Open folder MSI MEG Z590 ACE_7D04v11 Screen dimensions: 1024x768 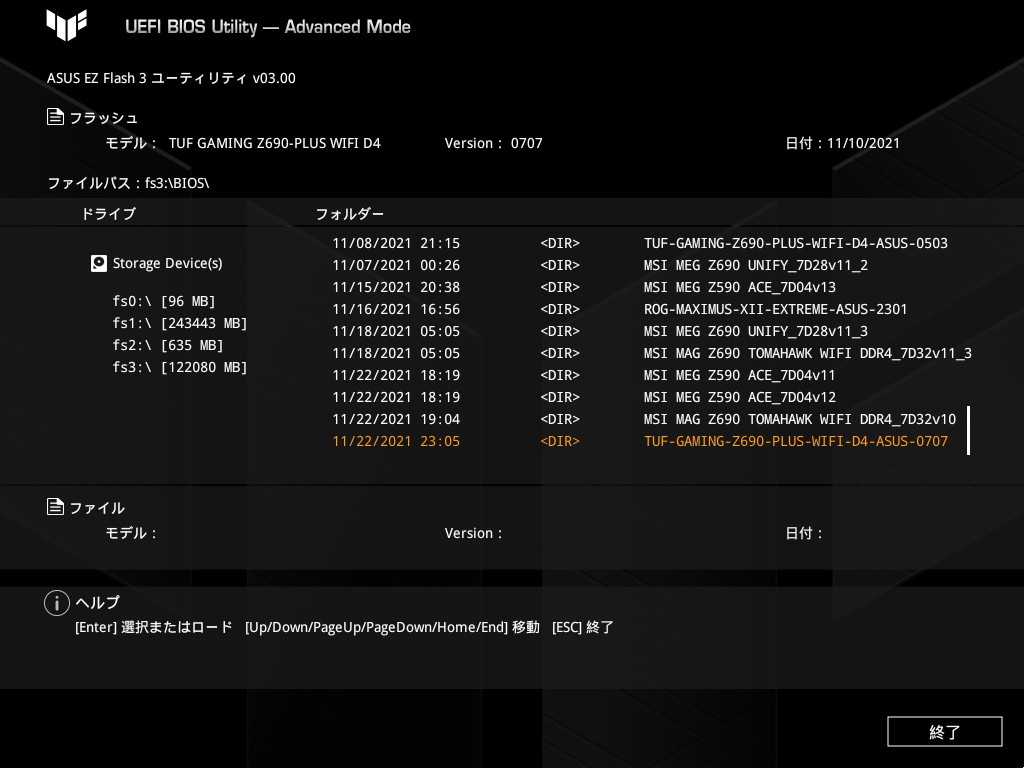pyautogui.click(x=740, y=376)
